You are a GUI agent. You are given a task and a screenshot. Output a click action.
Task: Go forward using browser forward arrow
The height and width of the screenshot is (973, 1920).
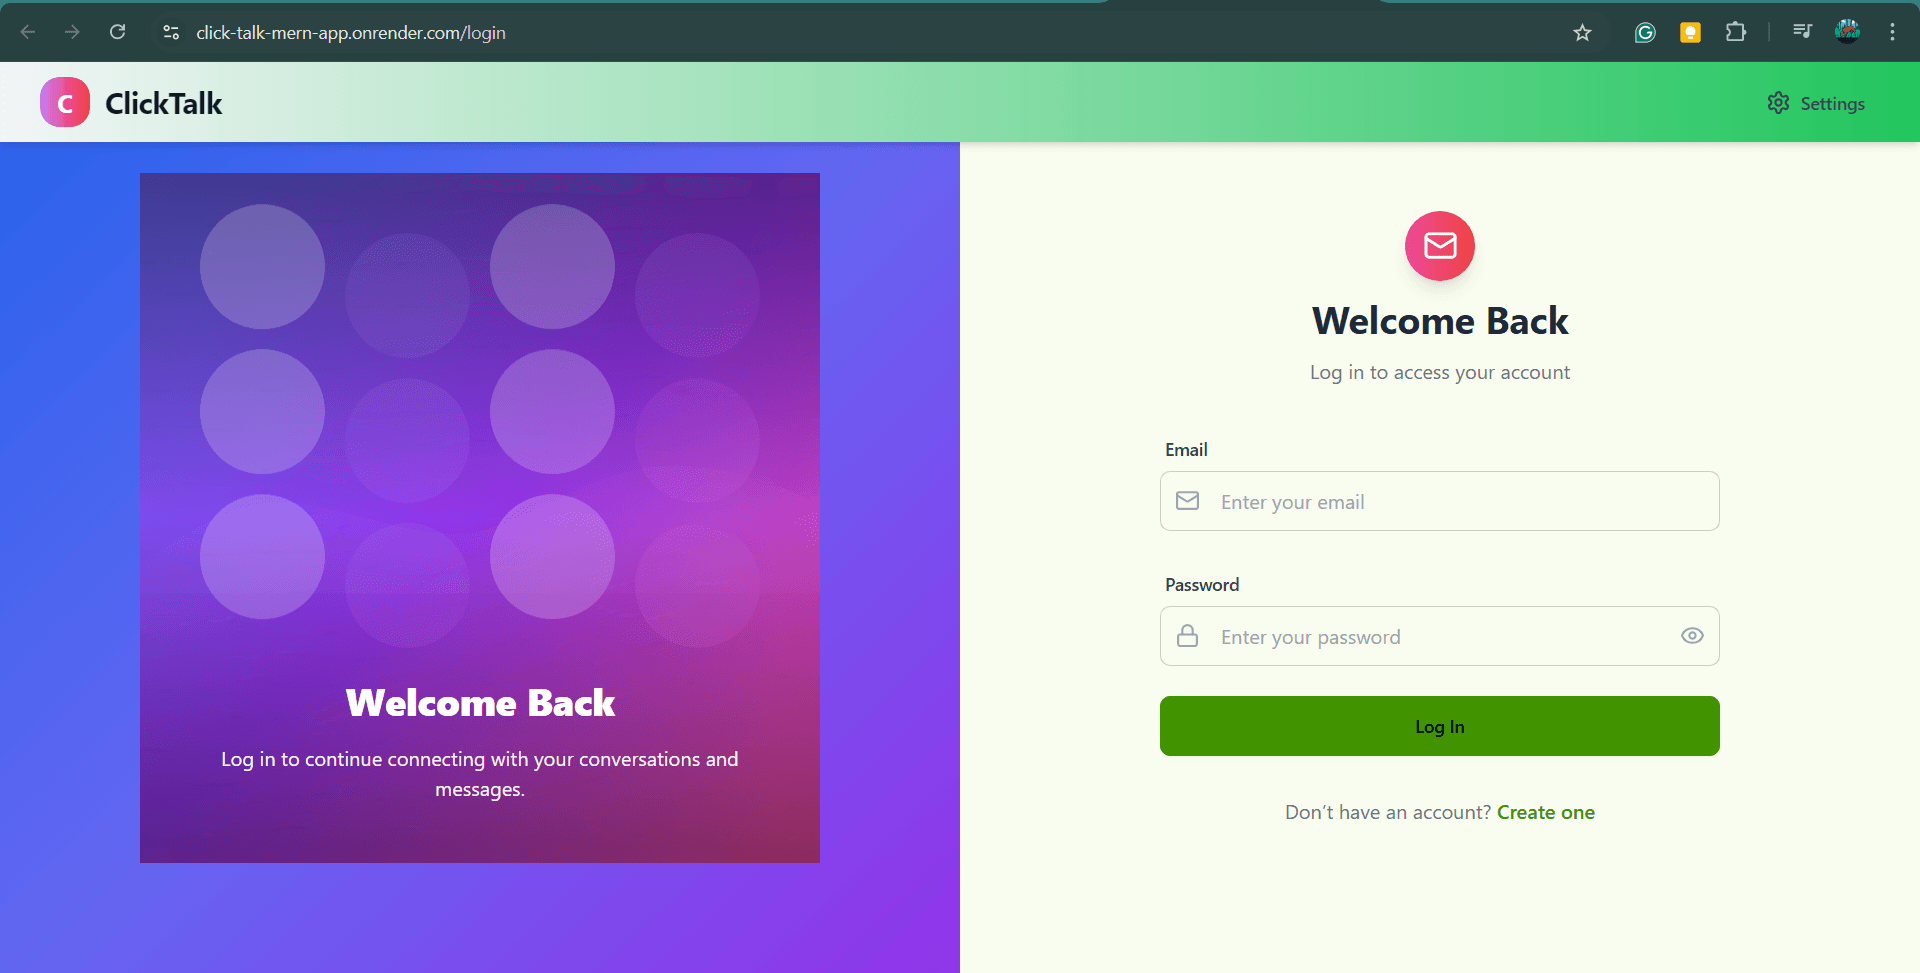[x=72, y=32]
